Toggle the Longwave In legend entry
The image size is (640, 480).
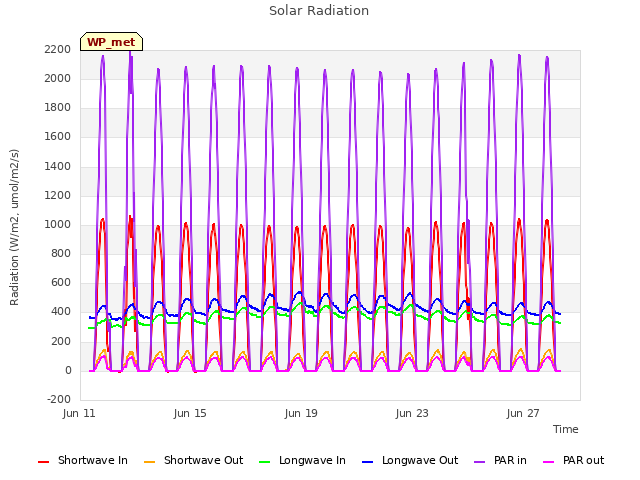point(302,460)
